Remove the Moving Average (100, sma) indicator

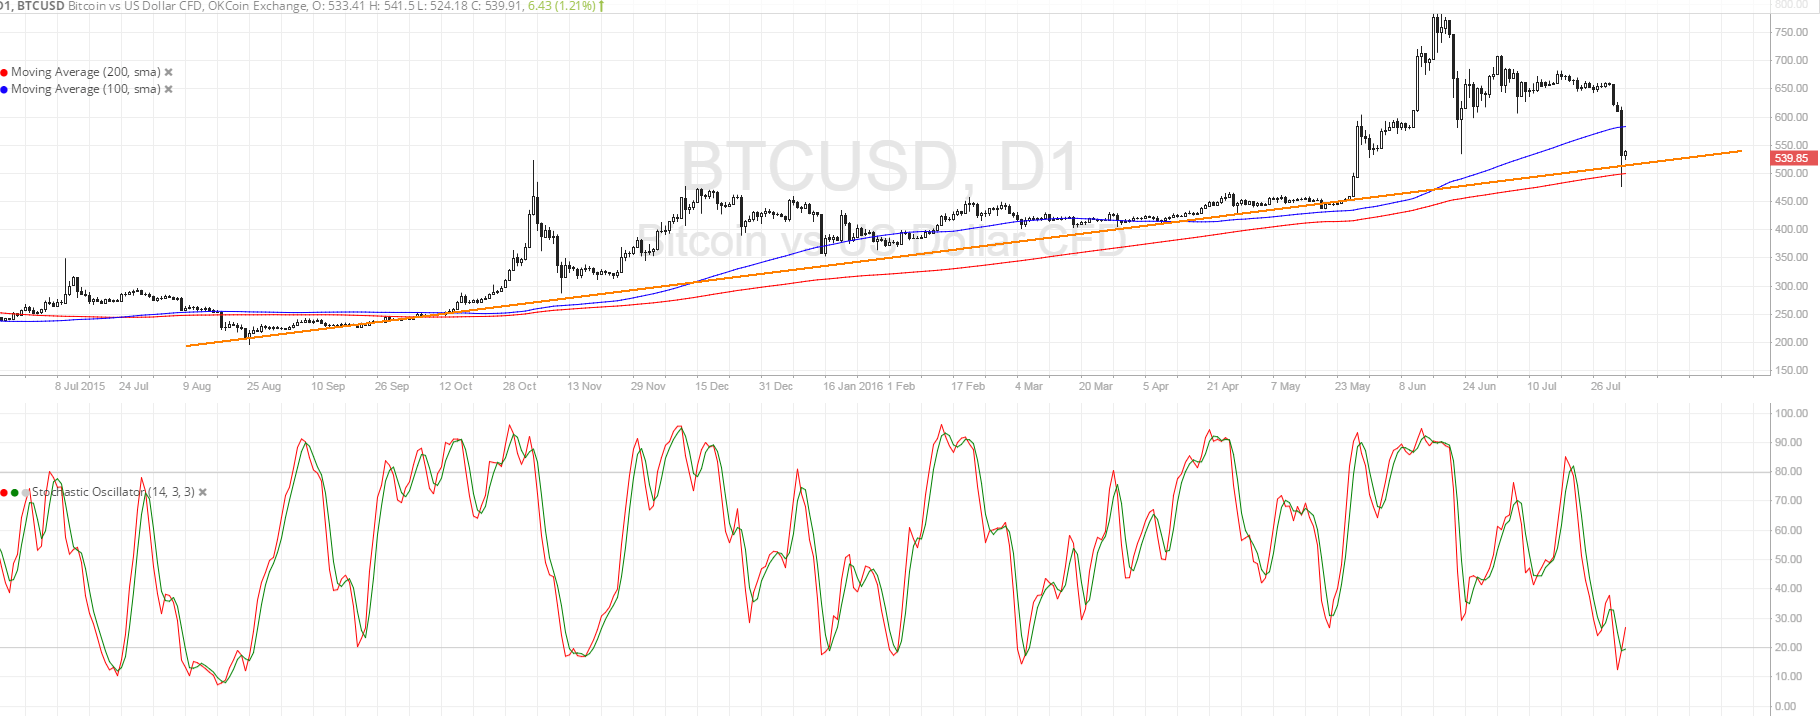169,89
